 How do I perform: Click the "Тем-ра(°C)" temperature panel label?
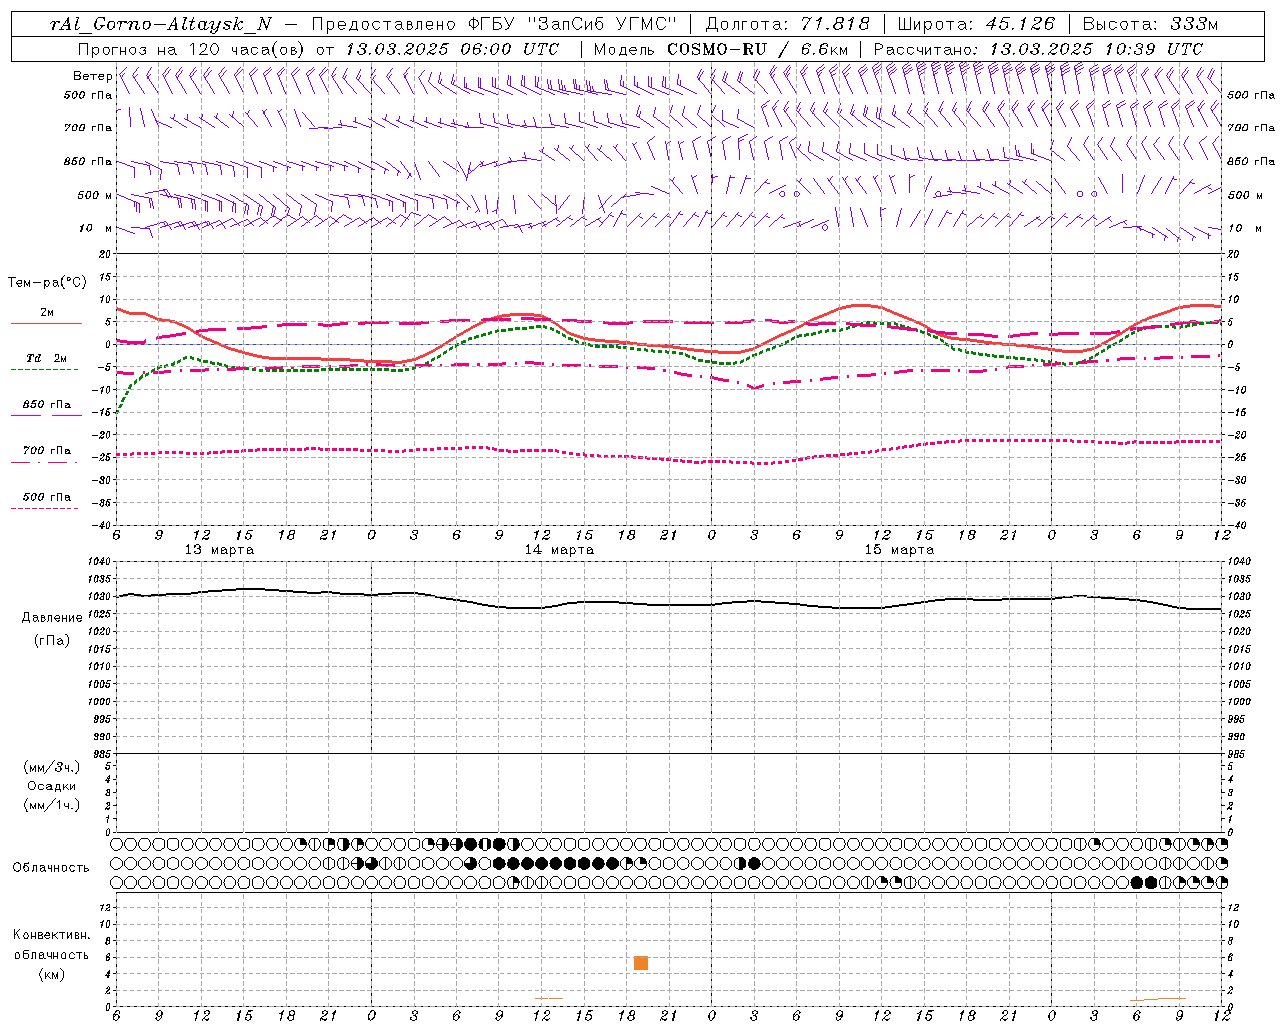(47, 283)
